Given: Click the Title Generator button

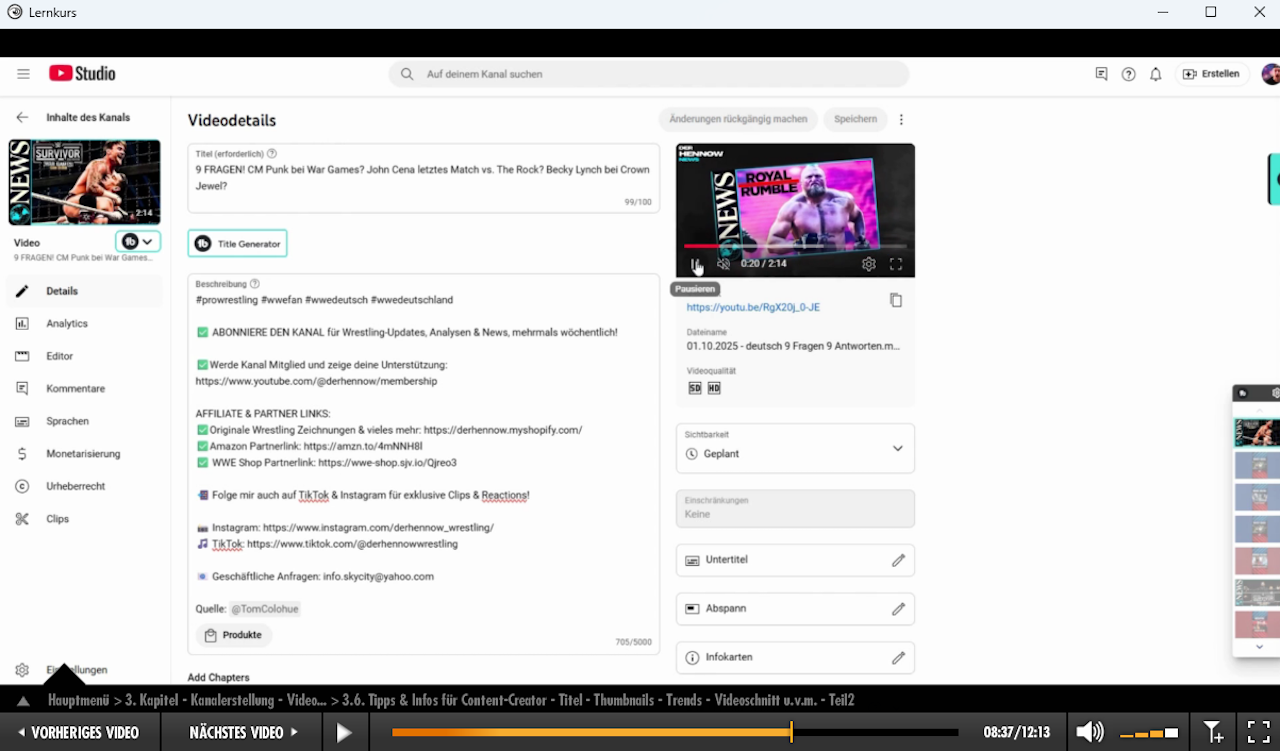Looking at the screenshot, I should (x=237, y=244).
